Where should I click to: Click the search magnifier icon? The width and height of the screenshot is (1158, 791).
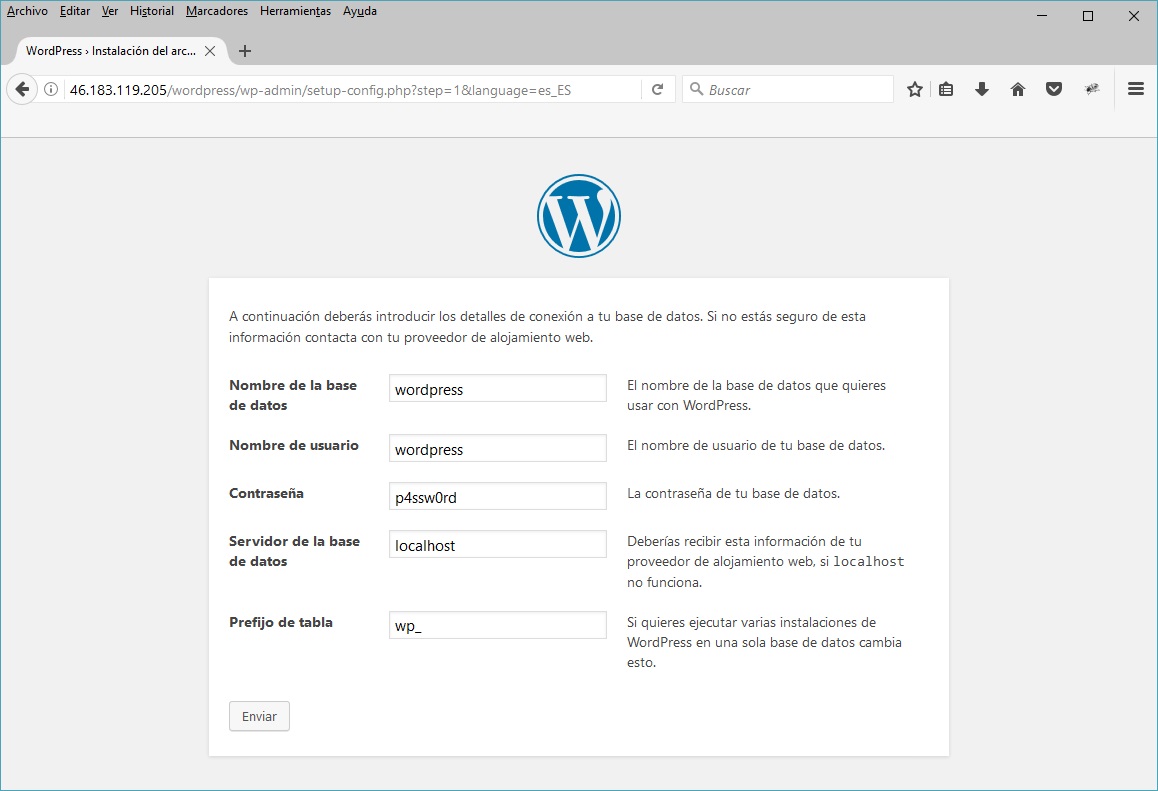click(x=696, y=89)
